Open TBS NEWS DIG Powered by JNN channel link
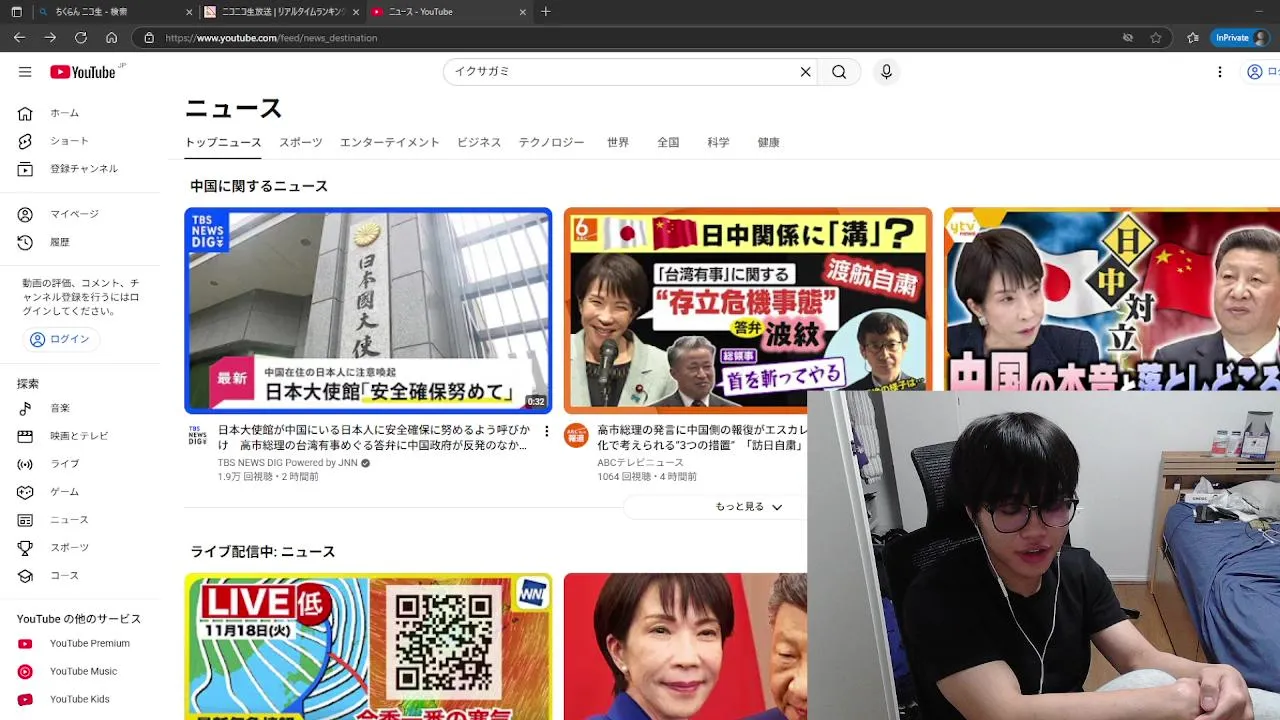This screenshot has width=1280, height=720. [x=287, y=463]
